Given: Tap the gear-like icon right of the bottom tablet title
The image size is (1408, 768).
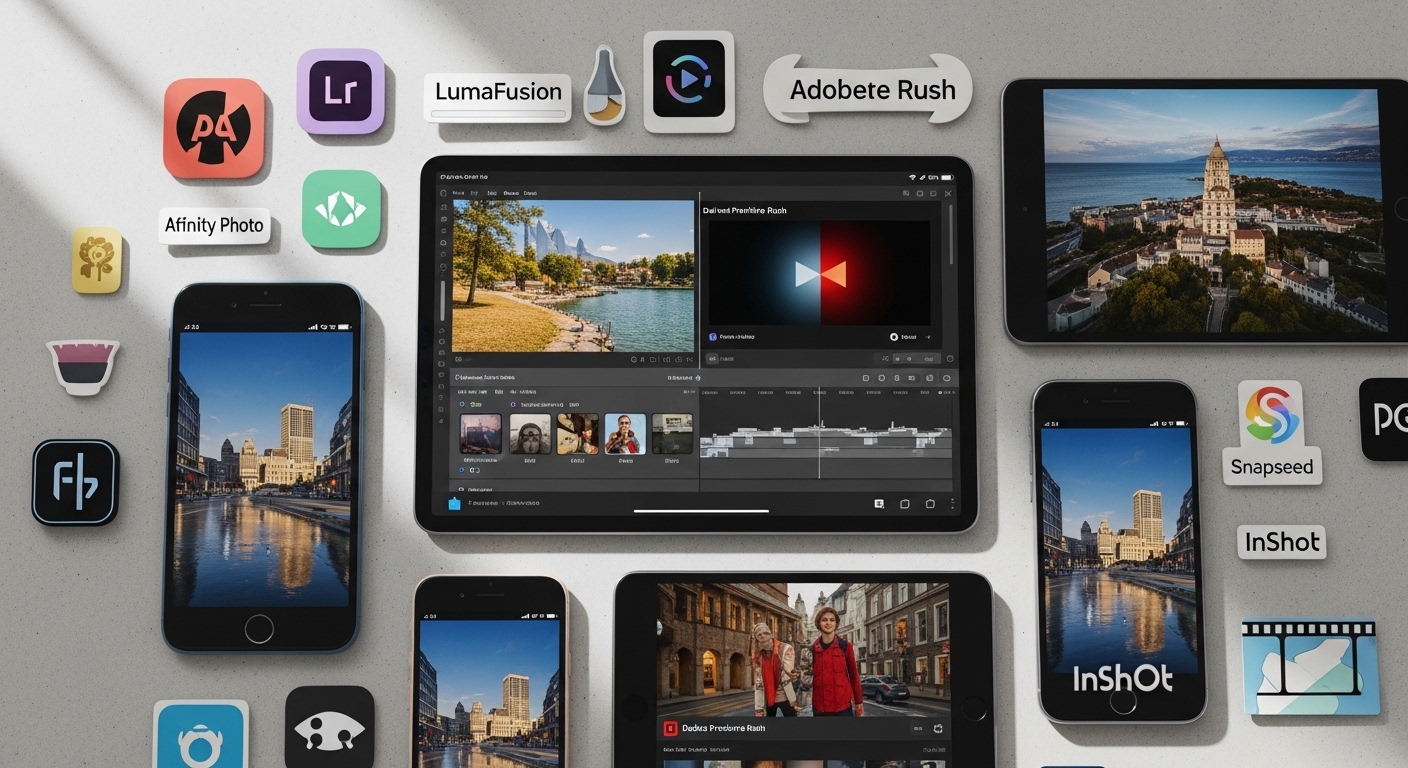Looking at the screenshot, I should click(938, 729).
